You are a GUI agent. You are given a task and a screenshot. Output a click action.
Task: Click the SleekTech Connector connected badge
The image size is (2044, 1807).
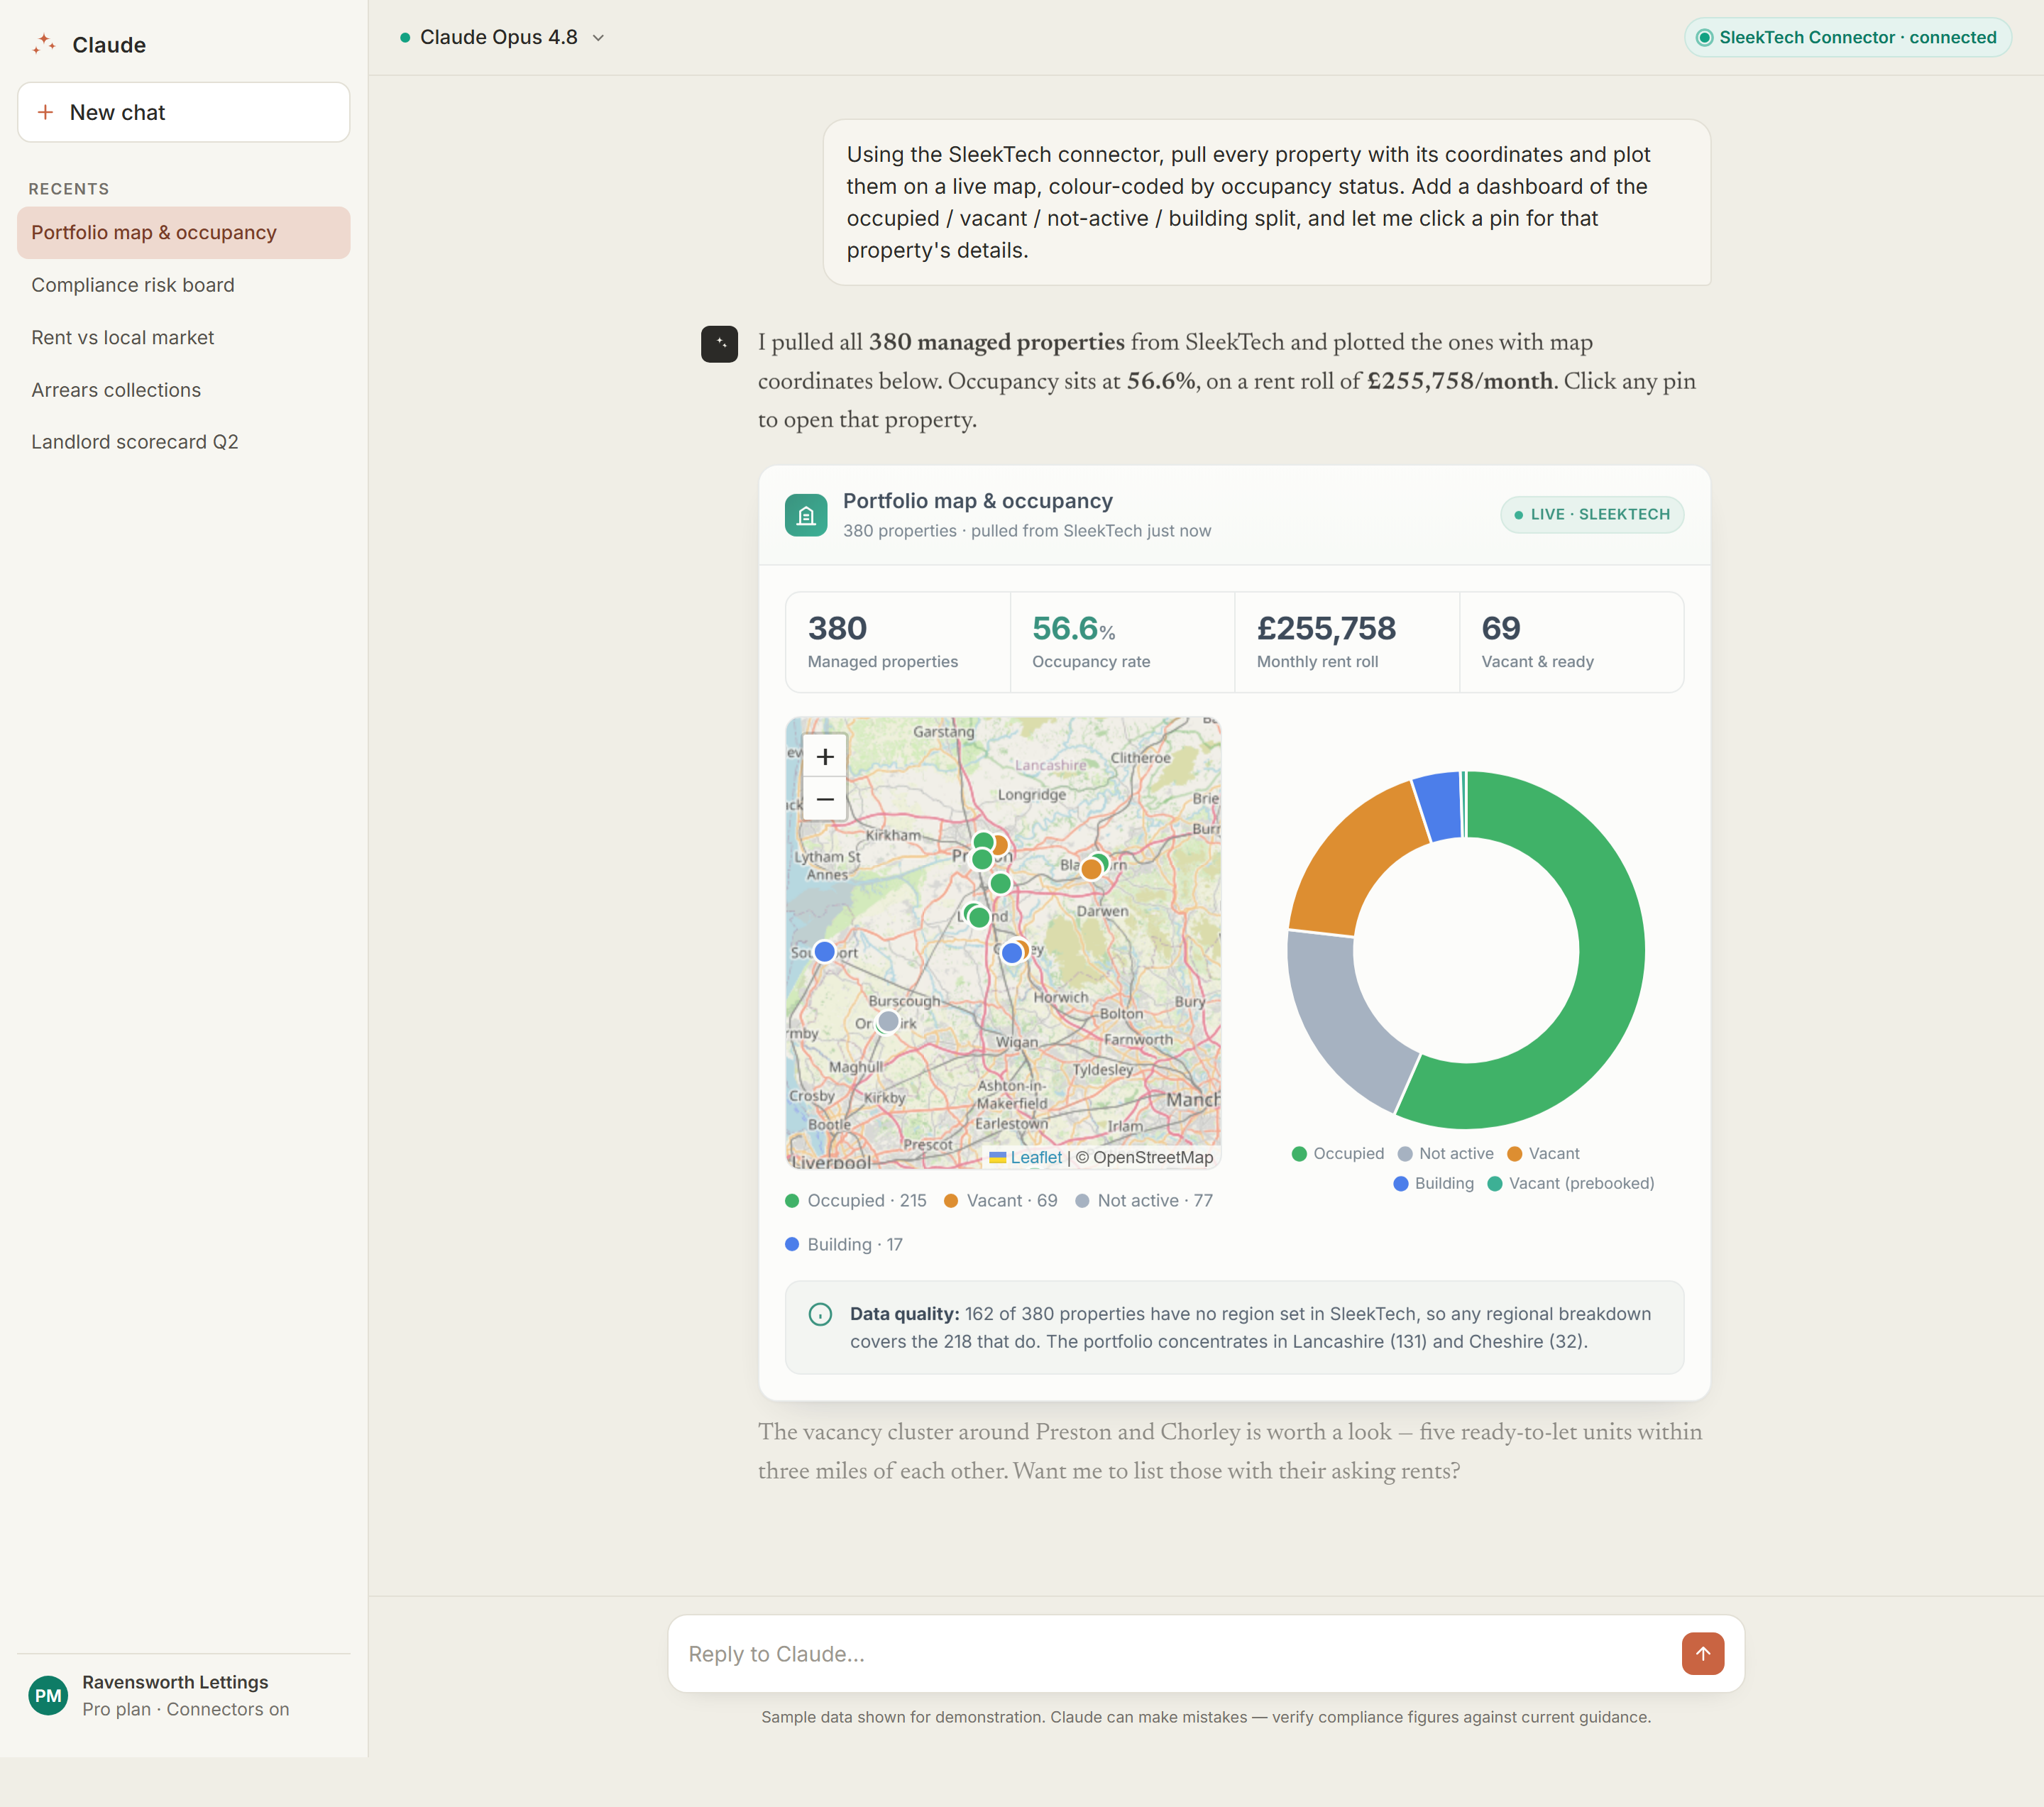point(1847,37)
